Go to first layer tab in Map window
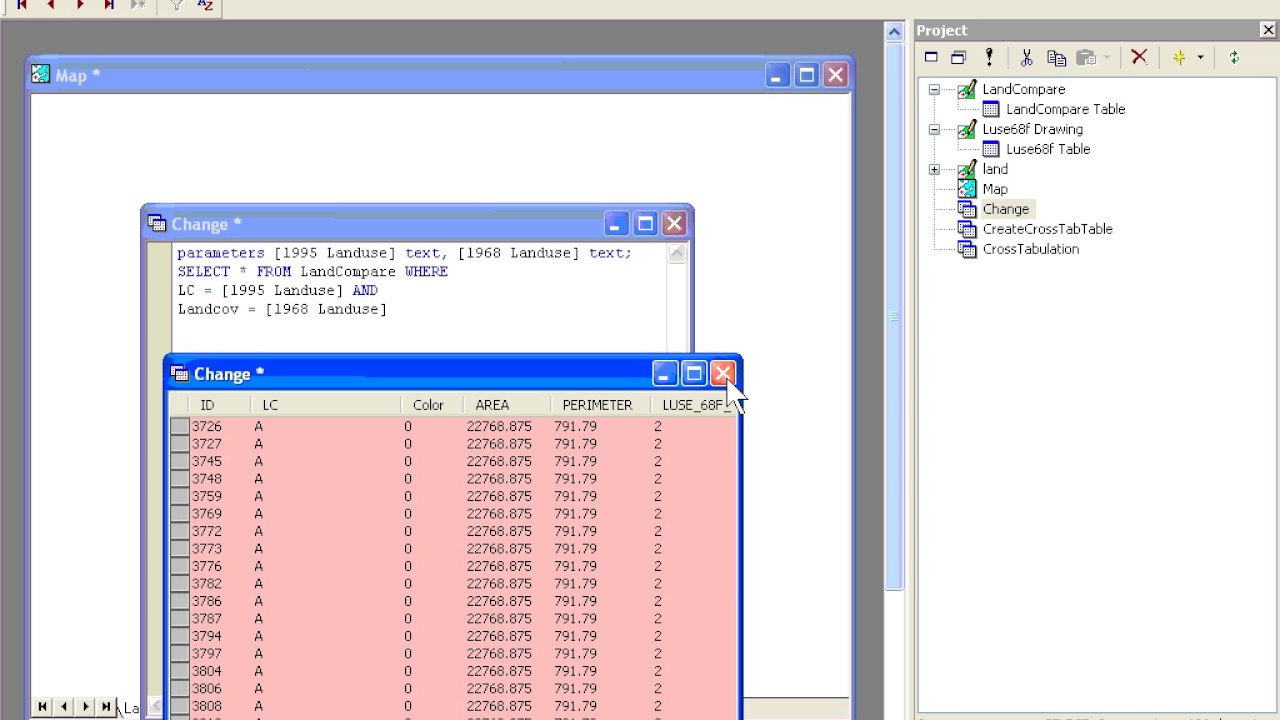Viewport: 1280px width, 720px height. click(x=42, y=707)
